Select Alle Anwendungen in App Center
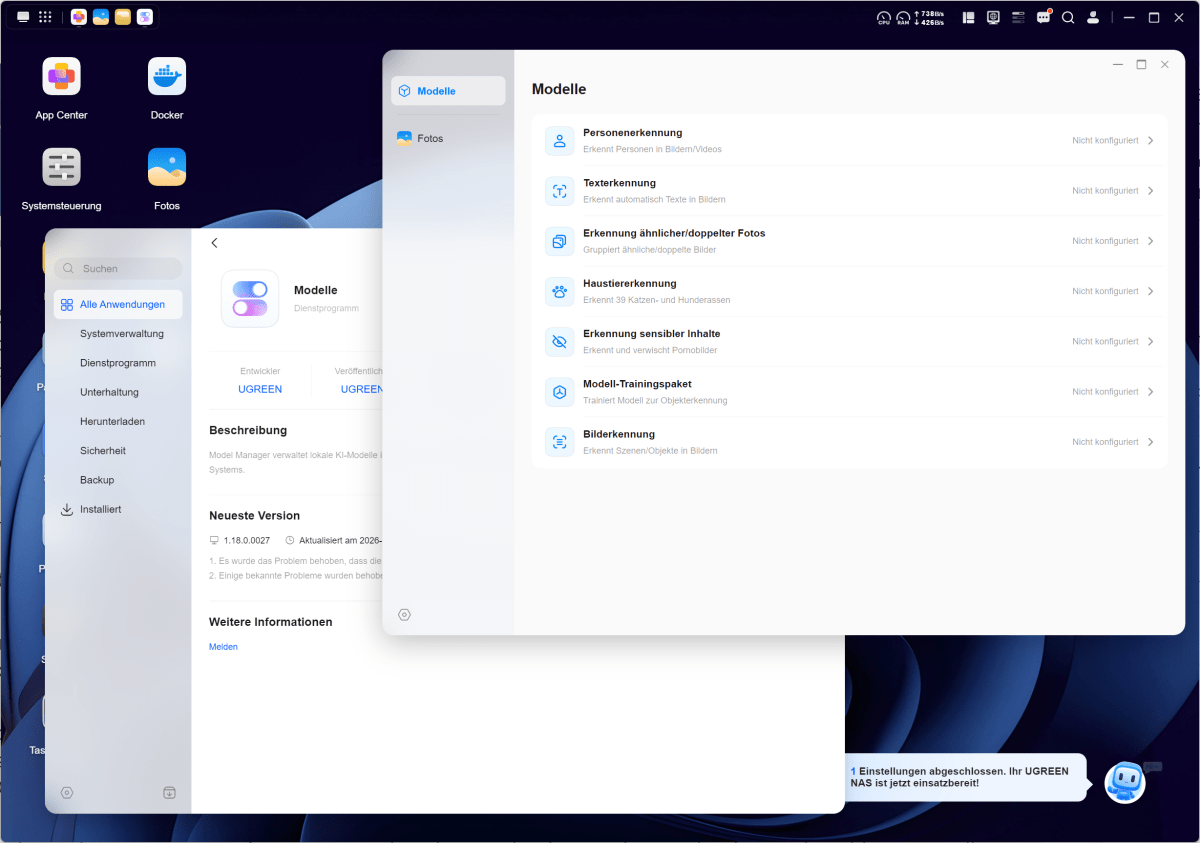The height and width of the screenshot is (843, 1200). pos(118,305)
